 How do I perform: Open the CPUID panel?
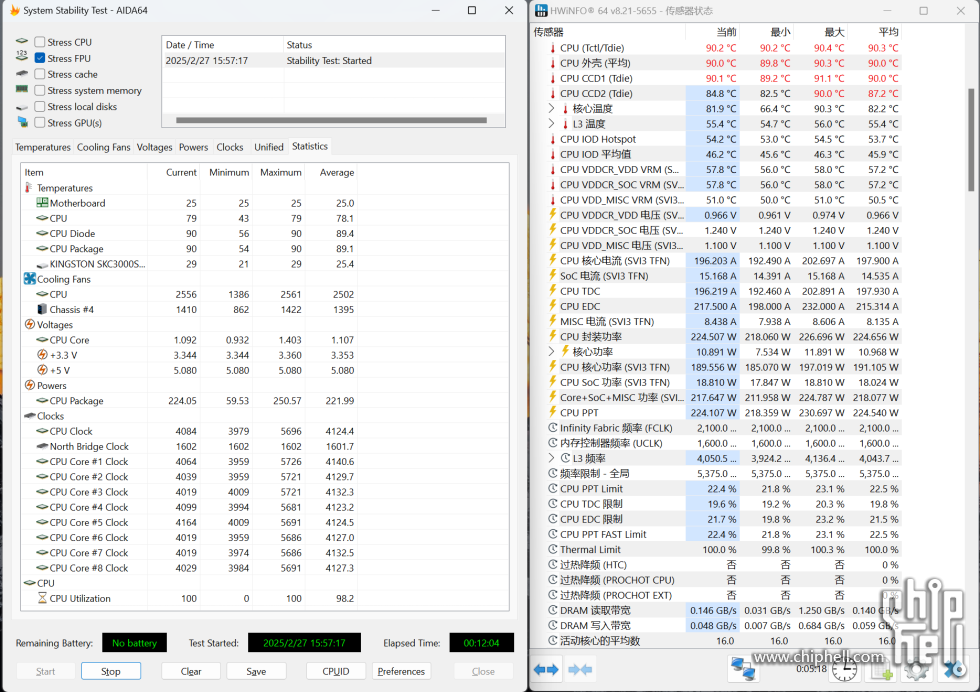click(336, 671)
